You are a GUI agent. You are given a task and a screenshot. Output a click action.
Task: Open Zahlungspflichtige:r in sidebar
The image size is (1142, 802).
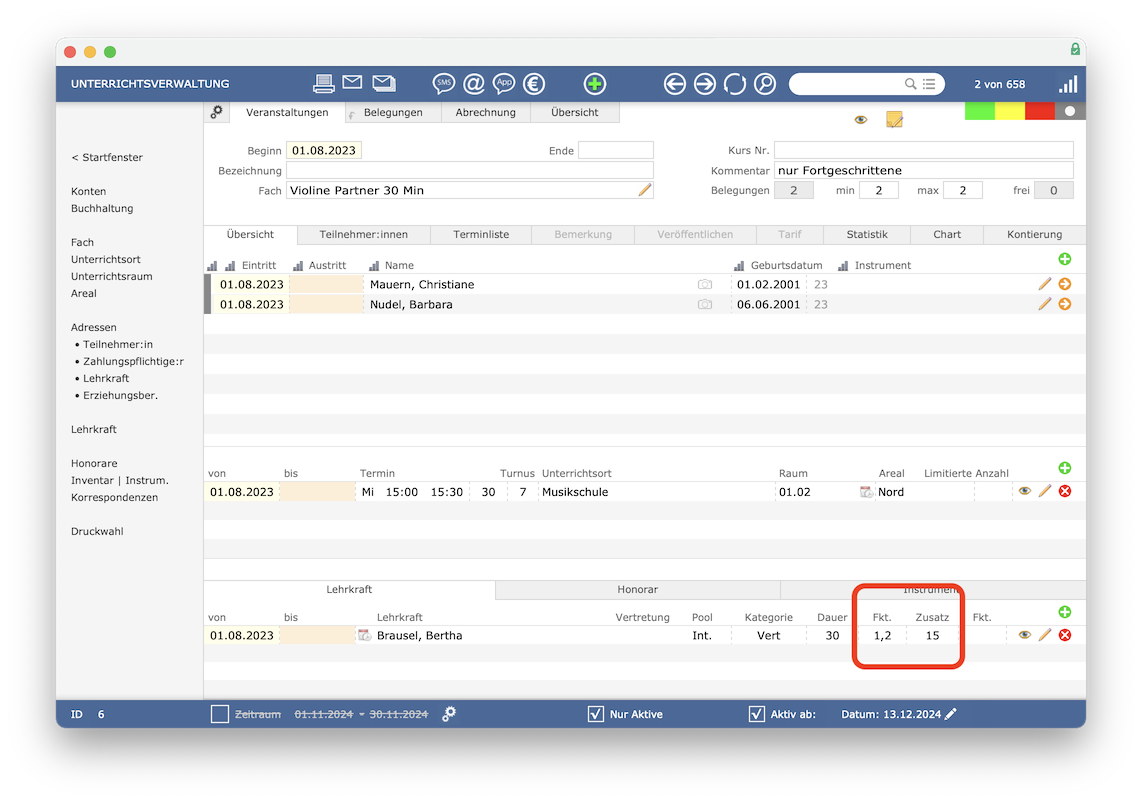(x=133, y=361)
